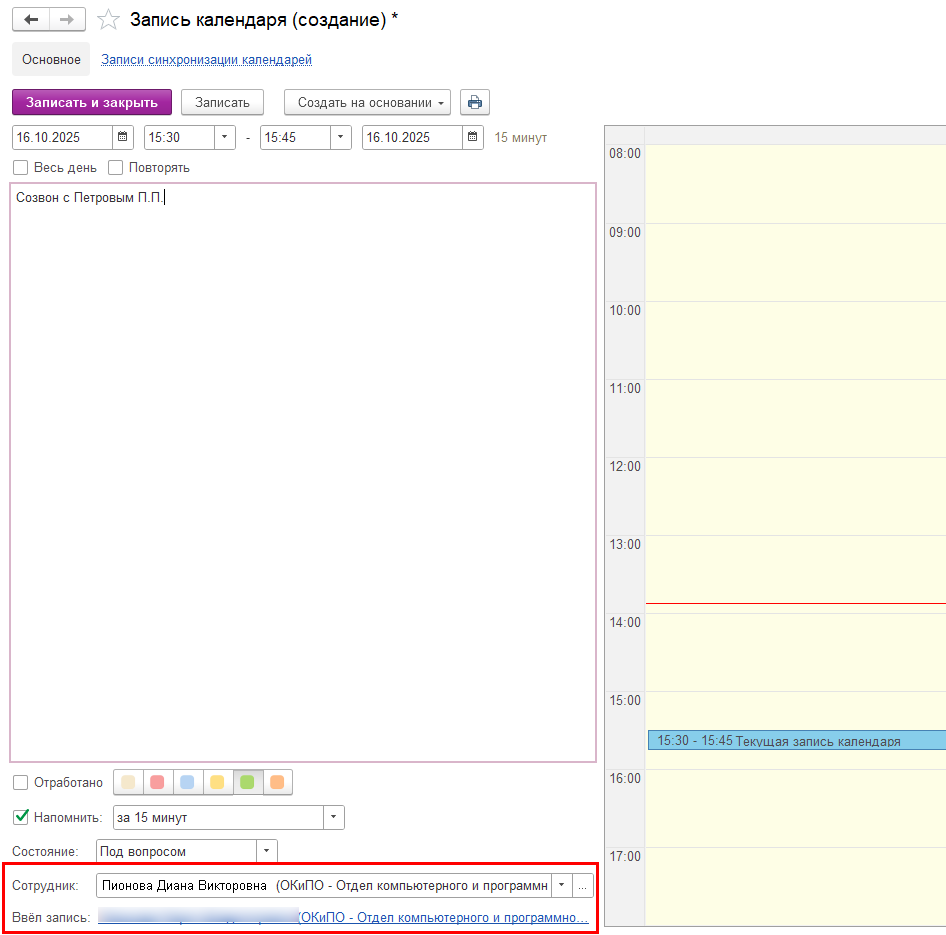Click the Записать button

222,103
